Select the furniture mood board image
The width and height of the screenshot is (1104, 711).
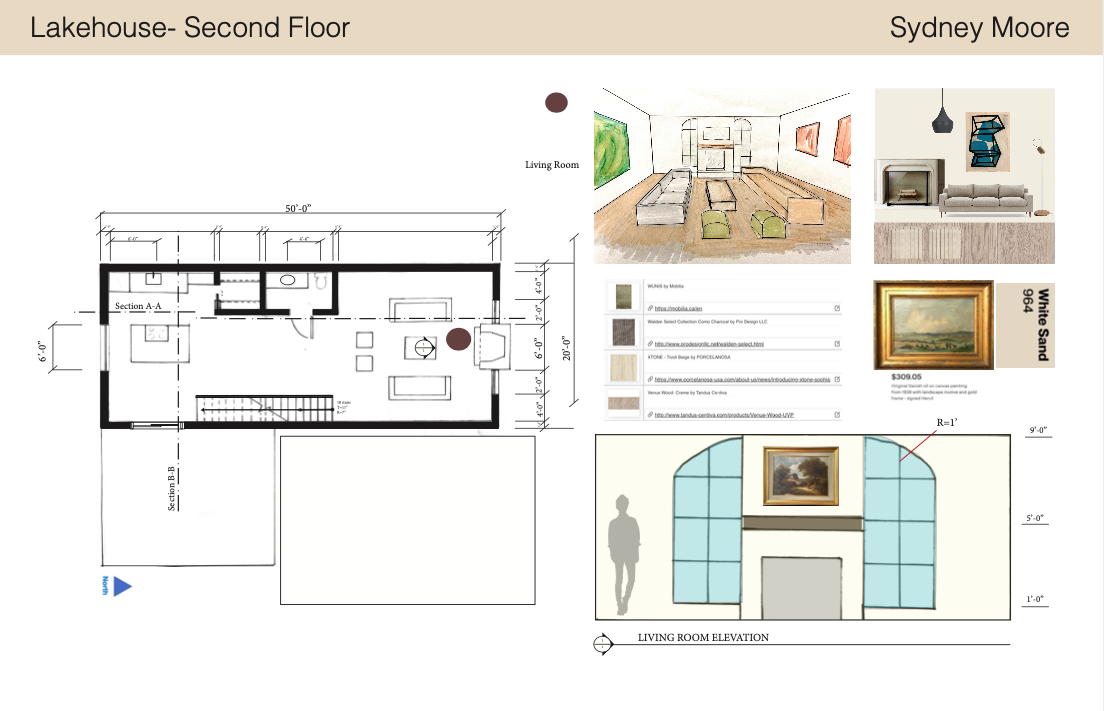point(965,176)
